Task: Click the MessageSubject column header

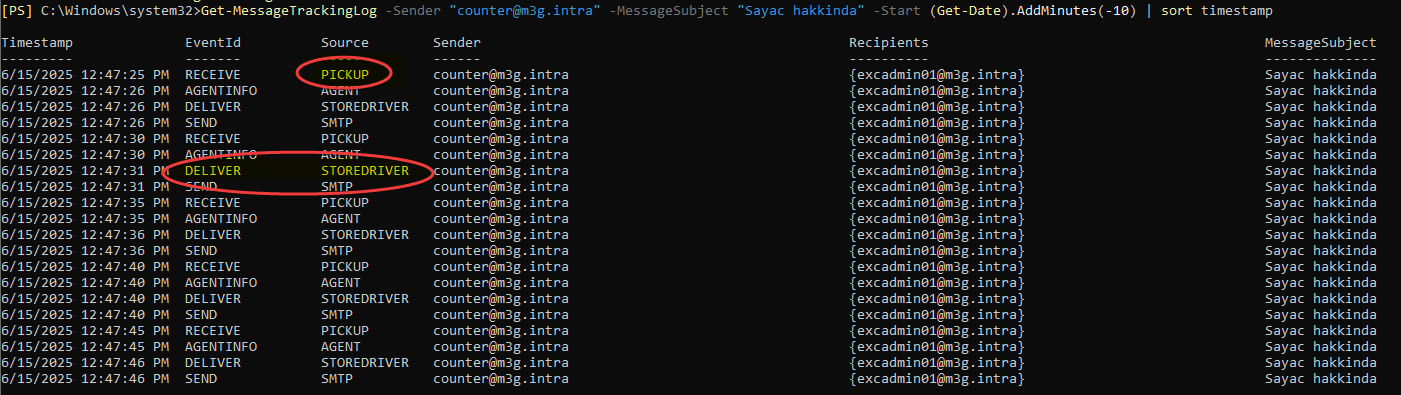Action: click(1321, 43)
